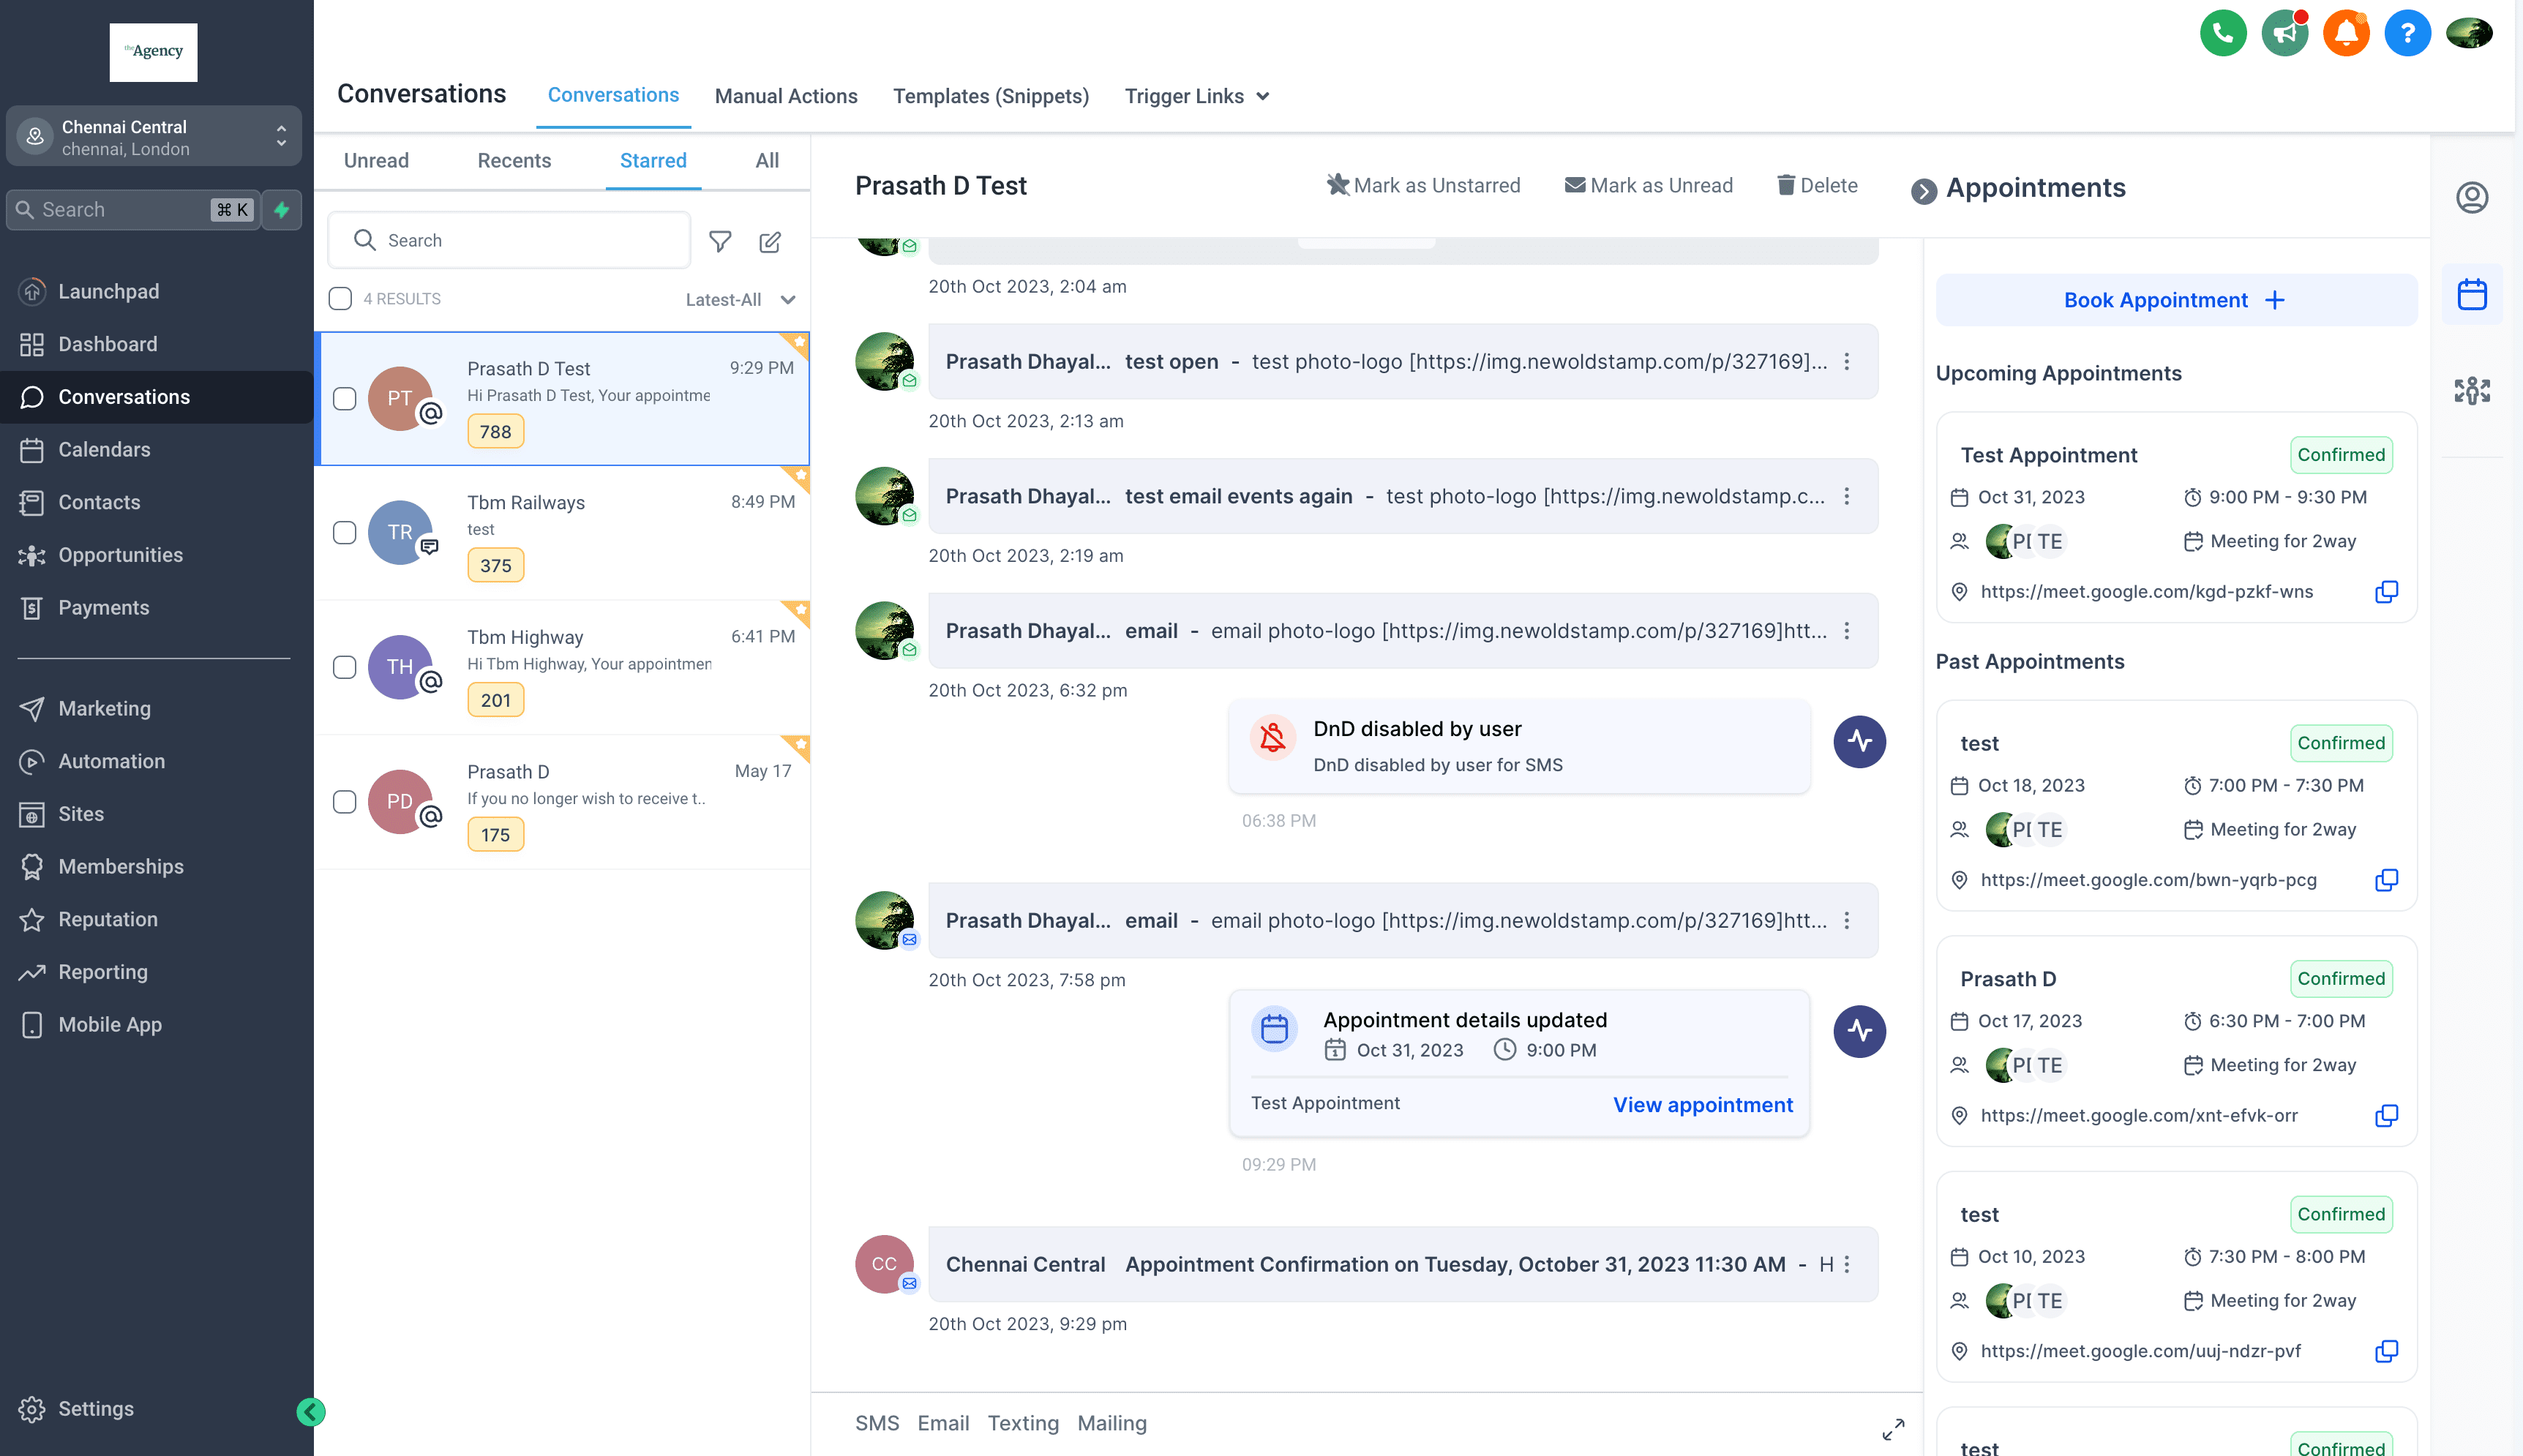2523x1456 pixels.
Task: Open the Chennai Central location switcher
Action: tap(154, 137)
